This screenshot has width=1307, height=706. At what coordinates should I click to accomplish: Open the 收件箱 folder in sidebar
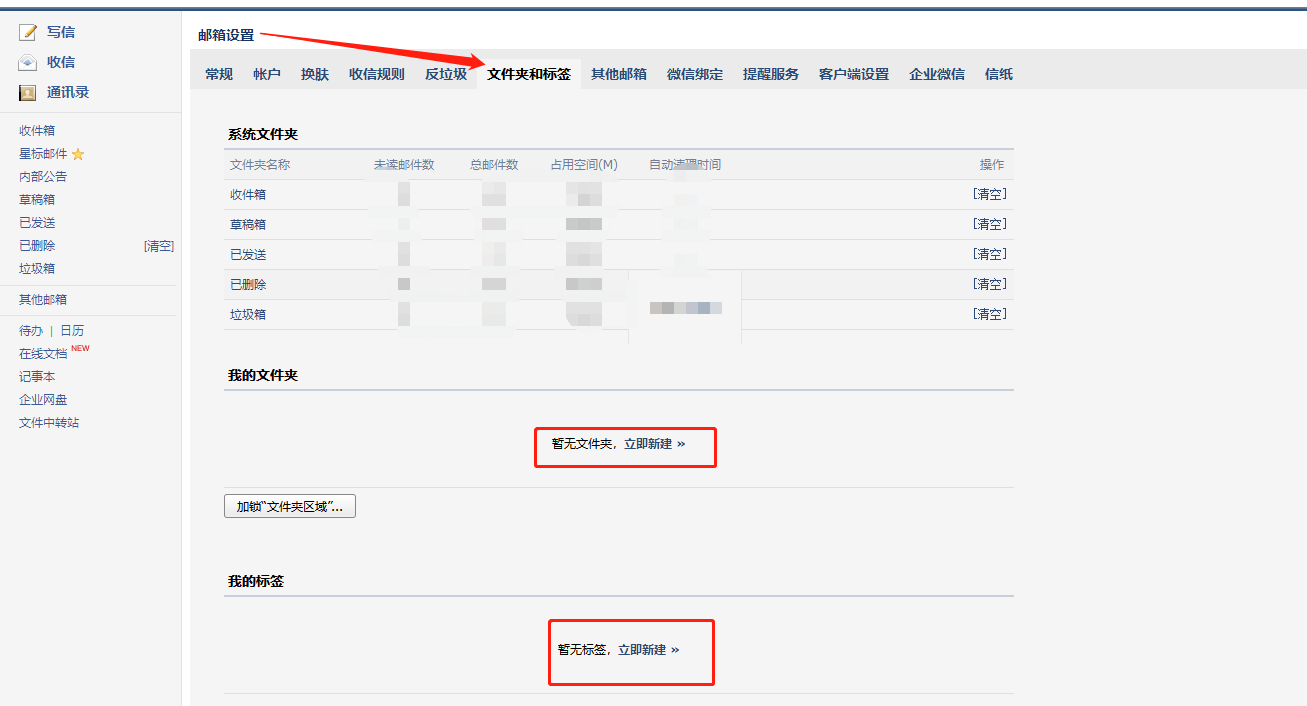coord(37,131)
